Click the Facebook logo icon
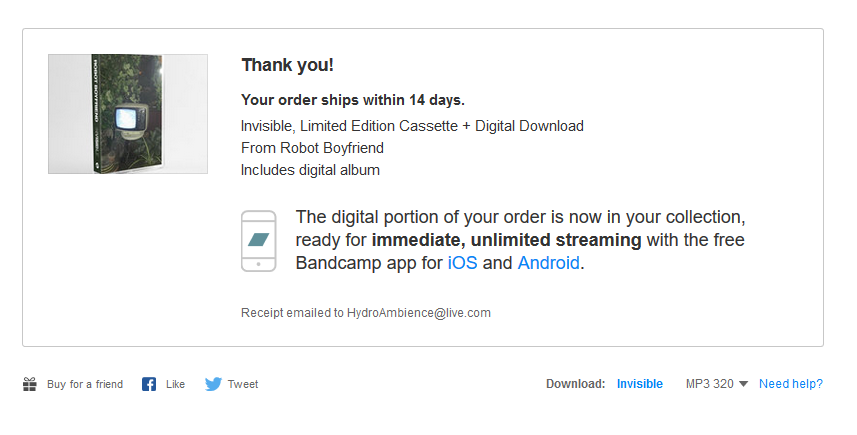This screenshot has width=857, height=435. 149,384
